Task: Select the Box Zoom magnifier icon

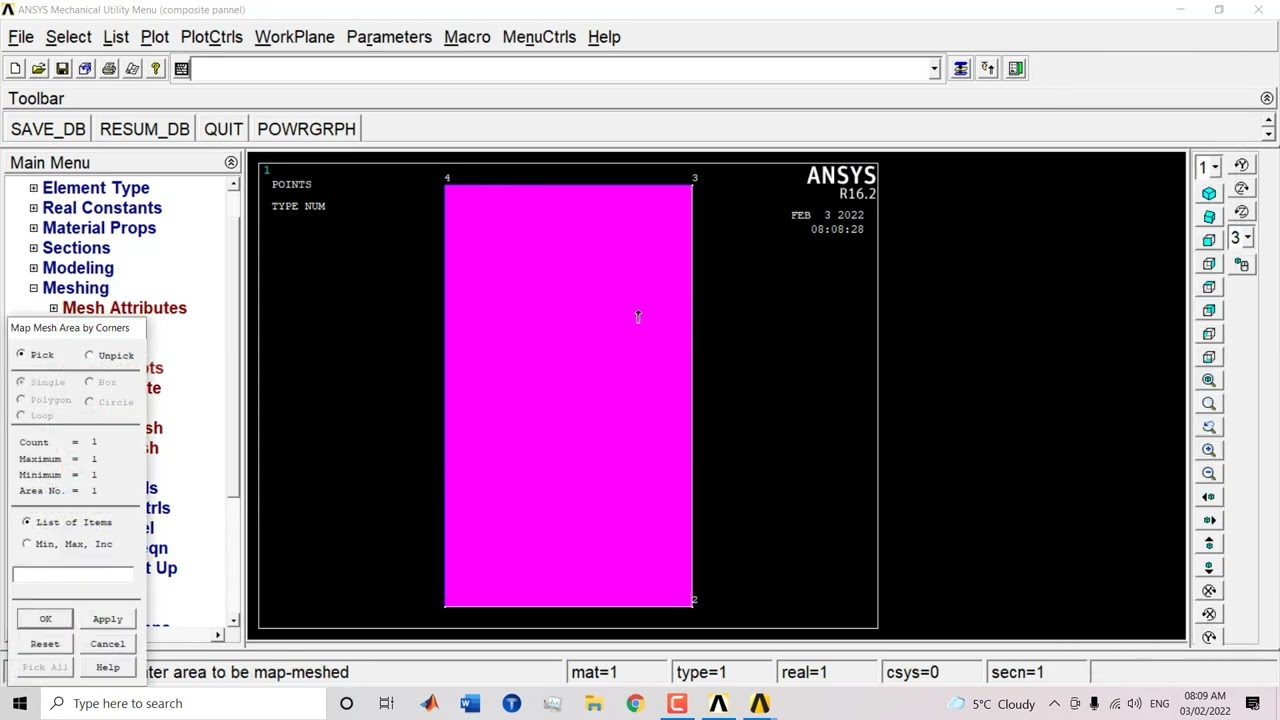Action: (1209, 404)
